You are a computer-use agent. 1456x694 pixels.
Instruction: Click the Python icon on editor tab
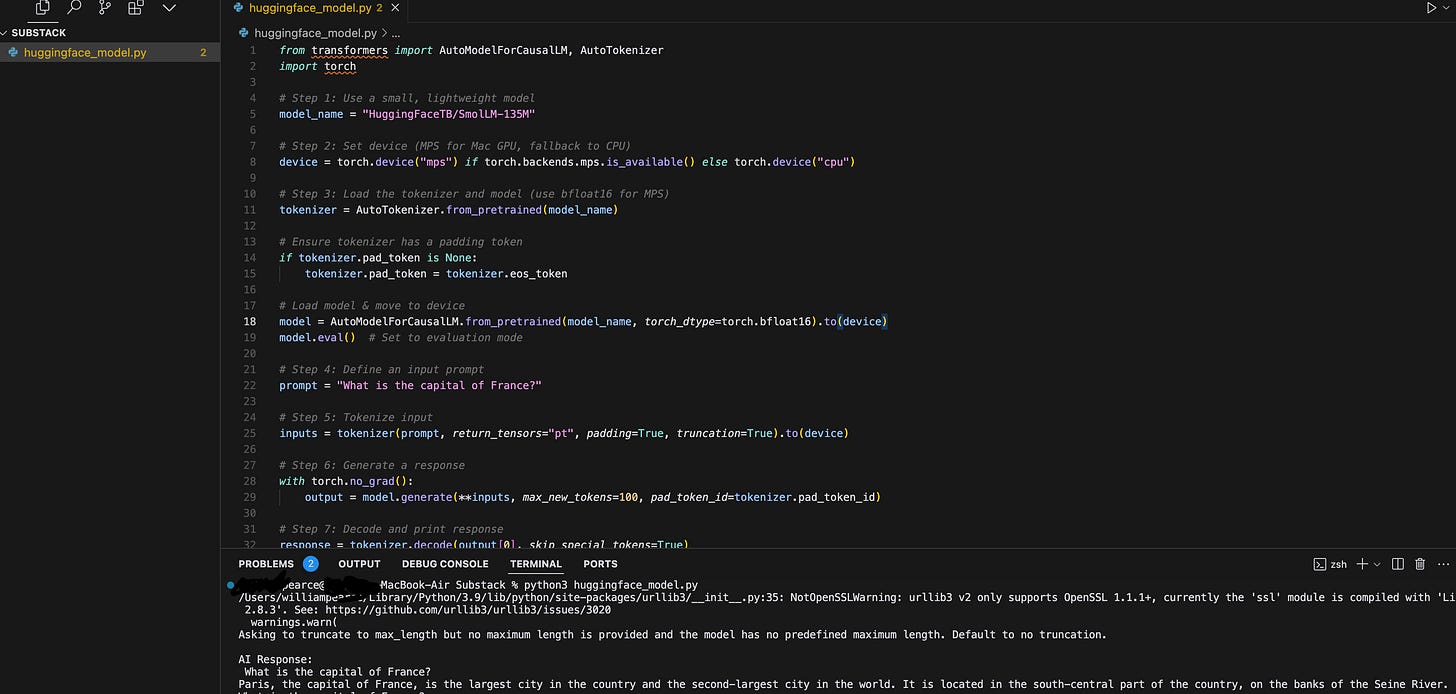pos(238,8)
